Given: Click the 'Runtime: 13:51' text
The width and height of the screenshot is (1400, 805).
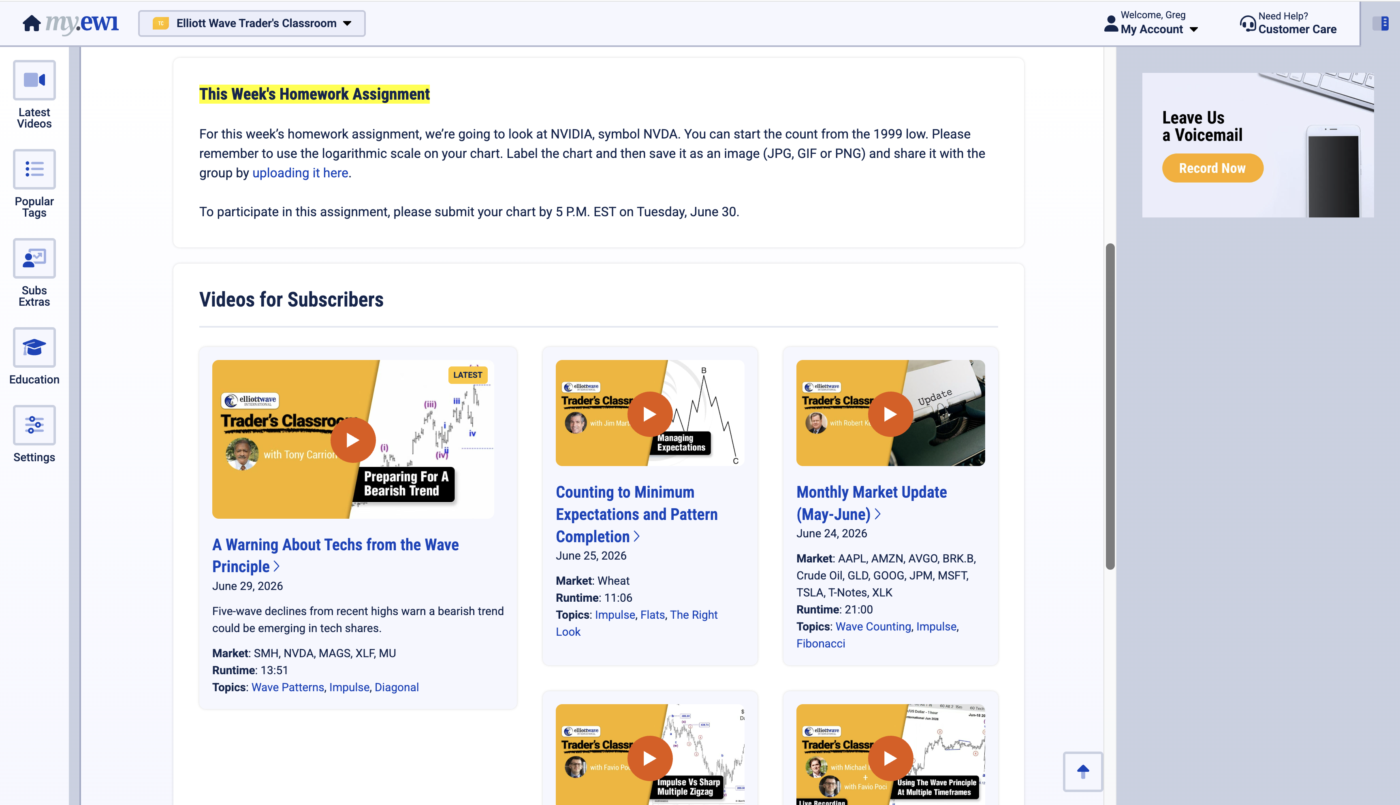Looking at the screenshot, I should [x=250, y=671].
